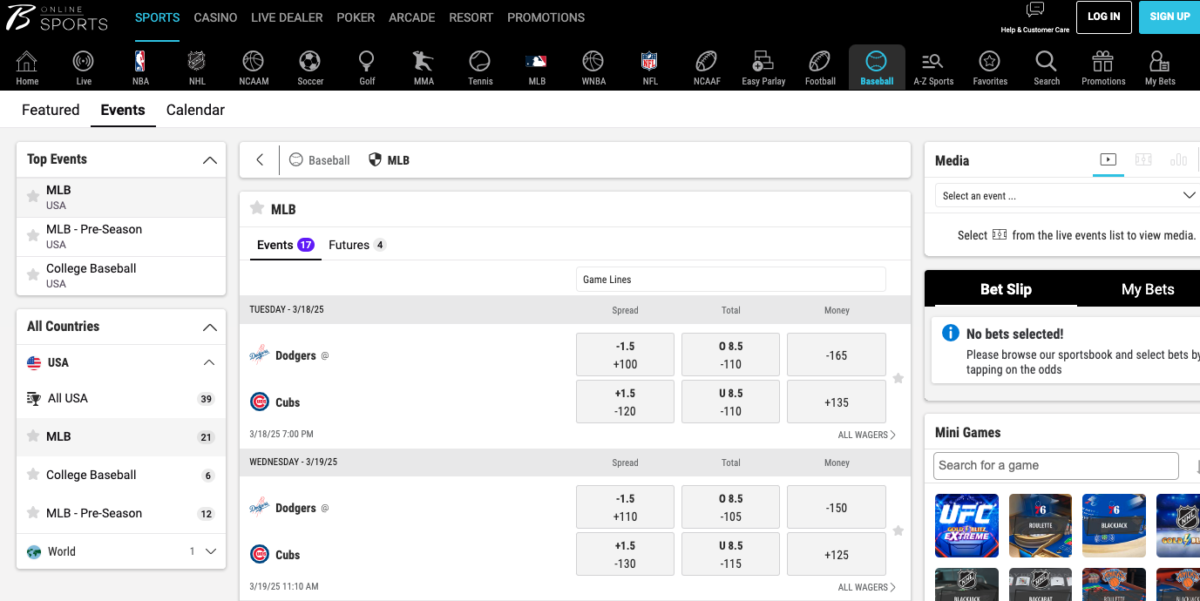Switch to the Featured tab
Screen dimensions: 1200x601
click(51, 110)
